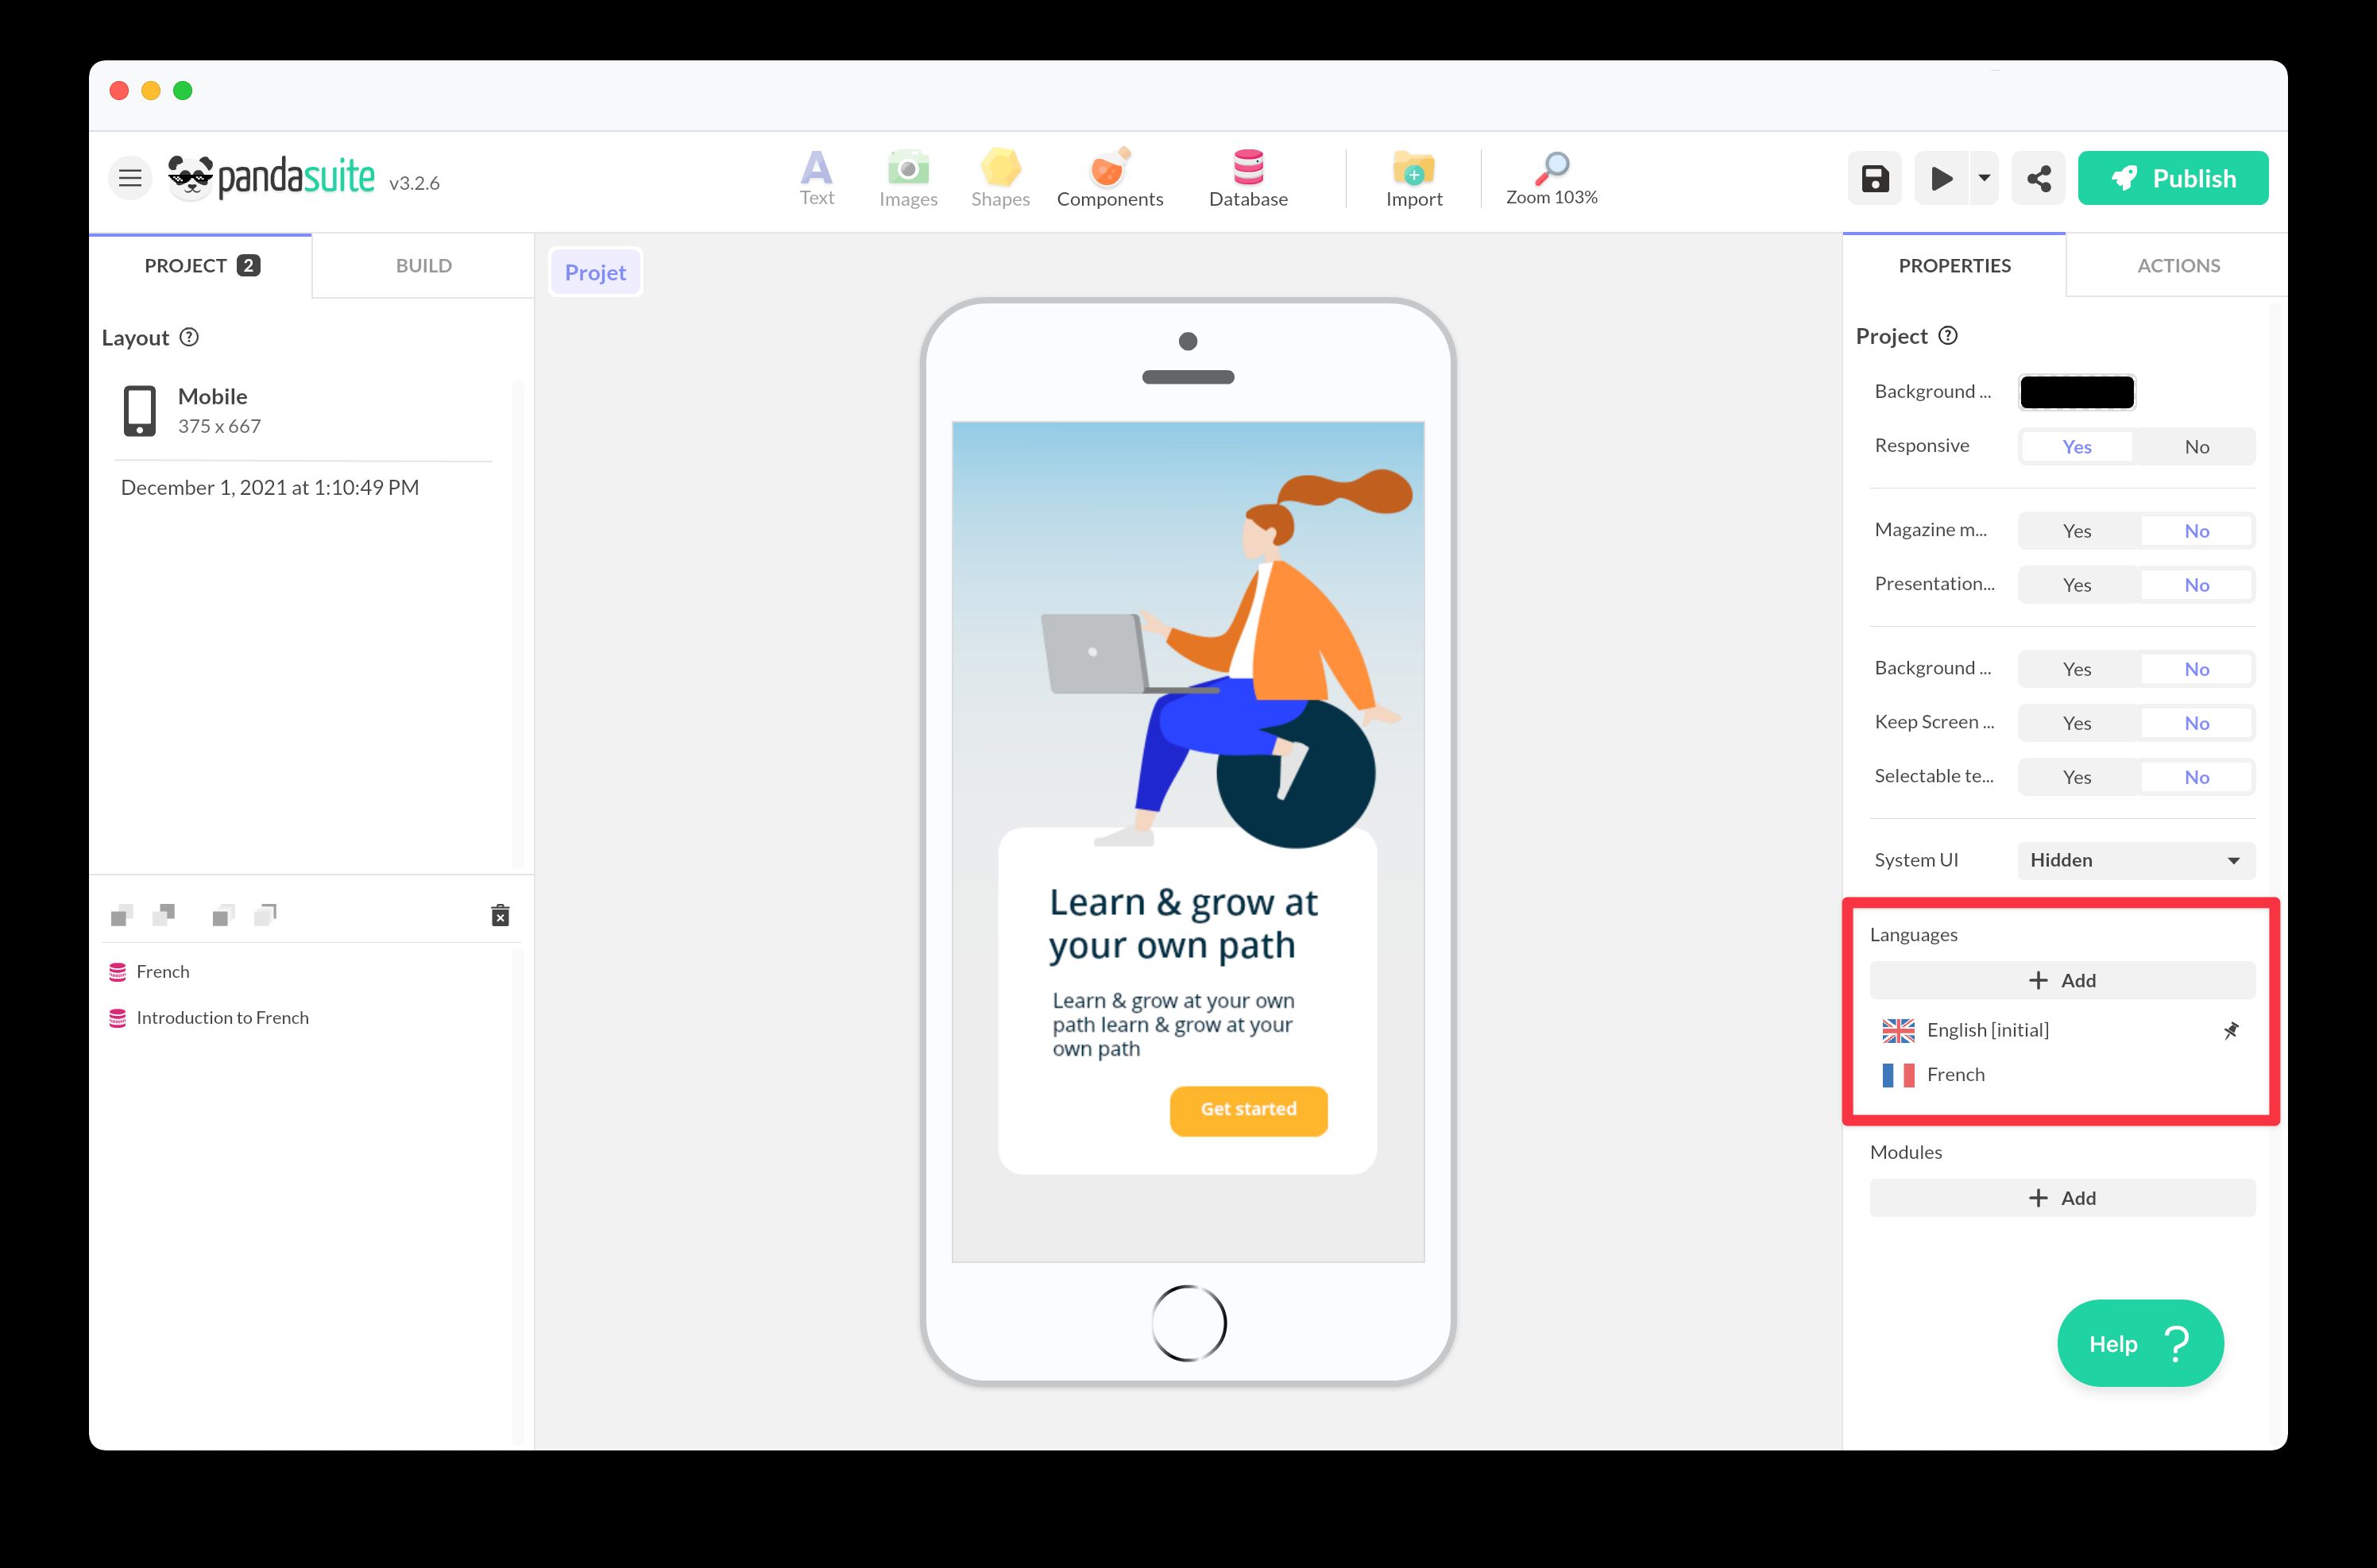The width and height of the screenshot is (2377, 1568).
Task: Click the share icon
Action: pyautogui.click(x=2038, y=179)
